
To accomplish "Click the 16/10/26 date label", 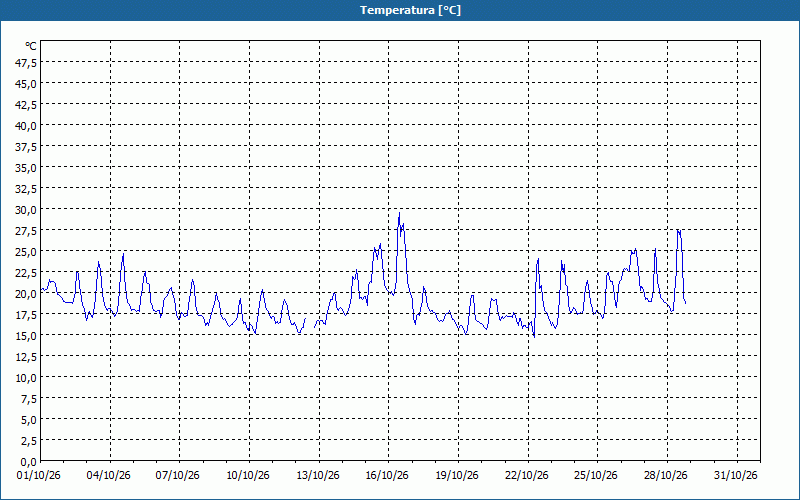I will [x=387, y=476].
